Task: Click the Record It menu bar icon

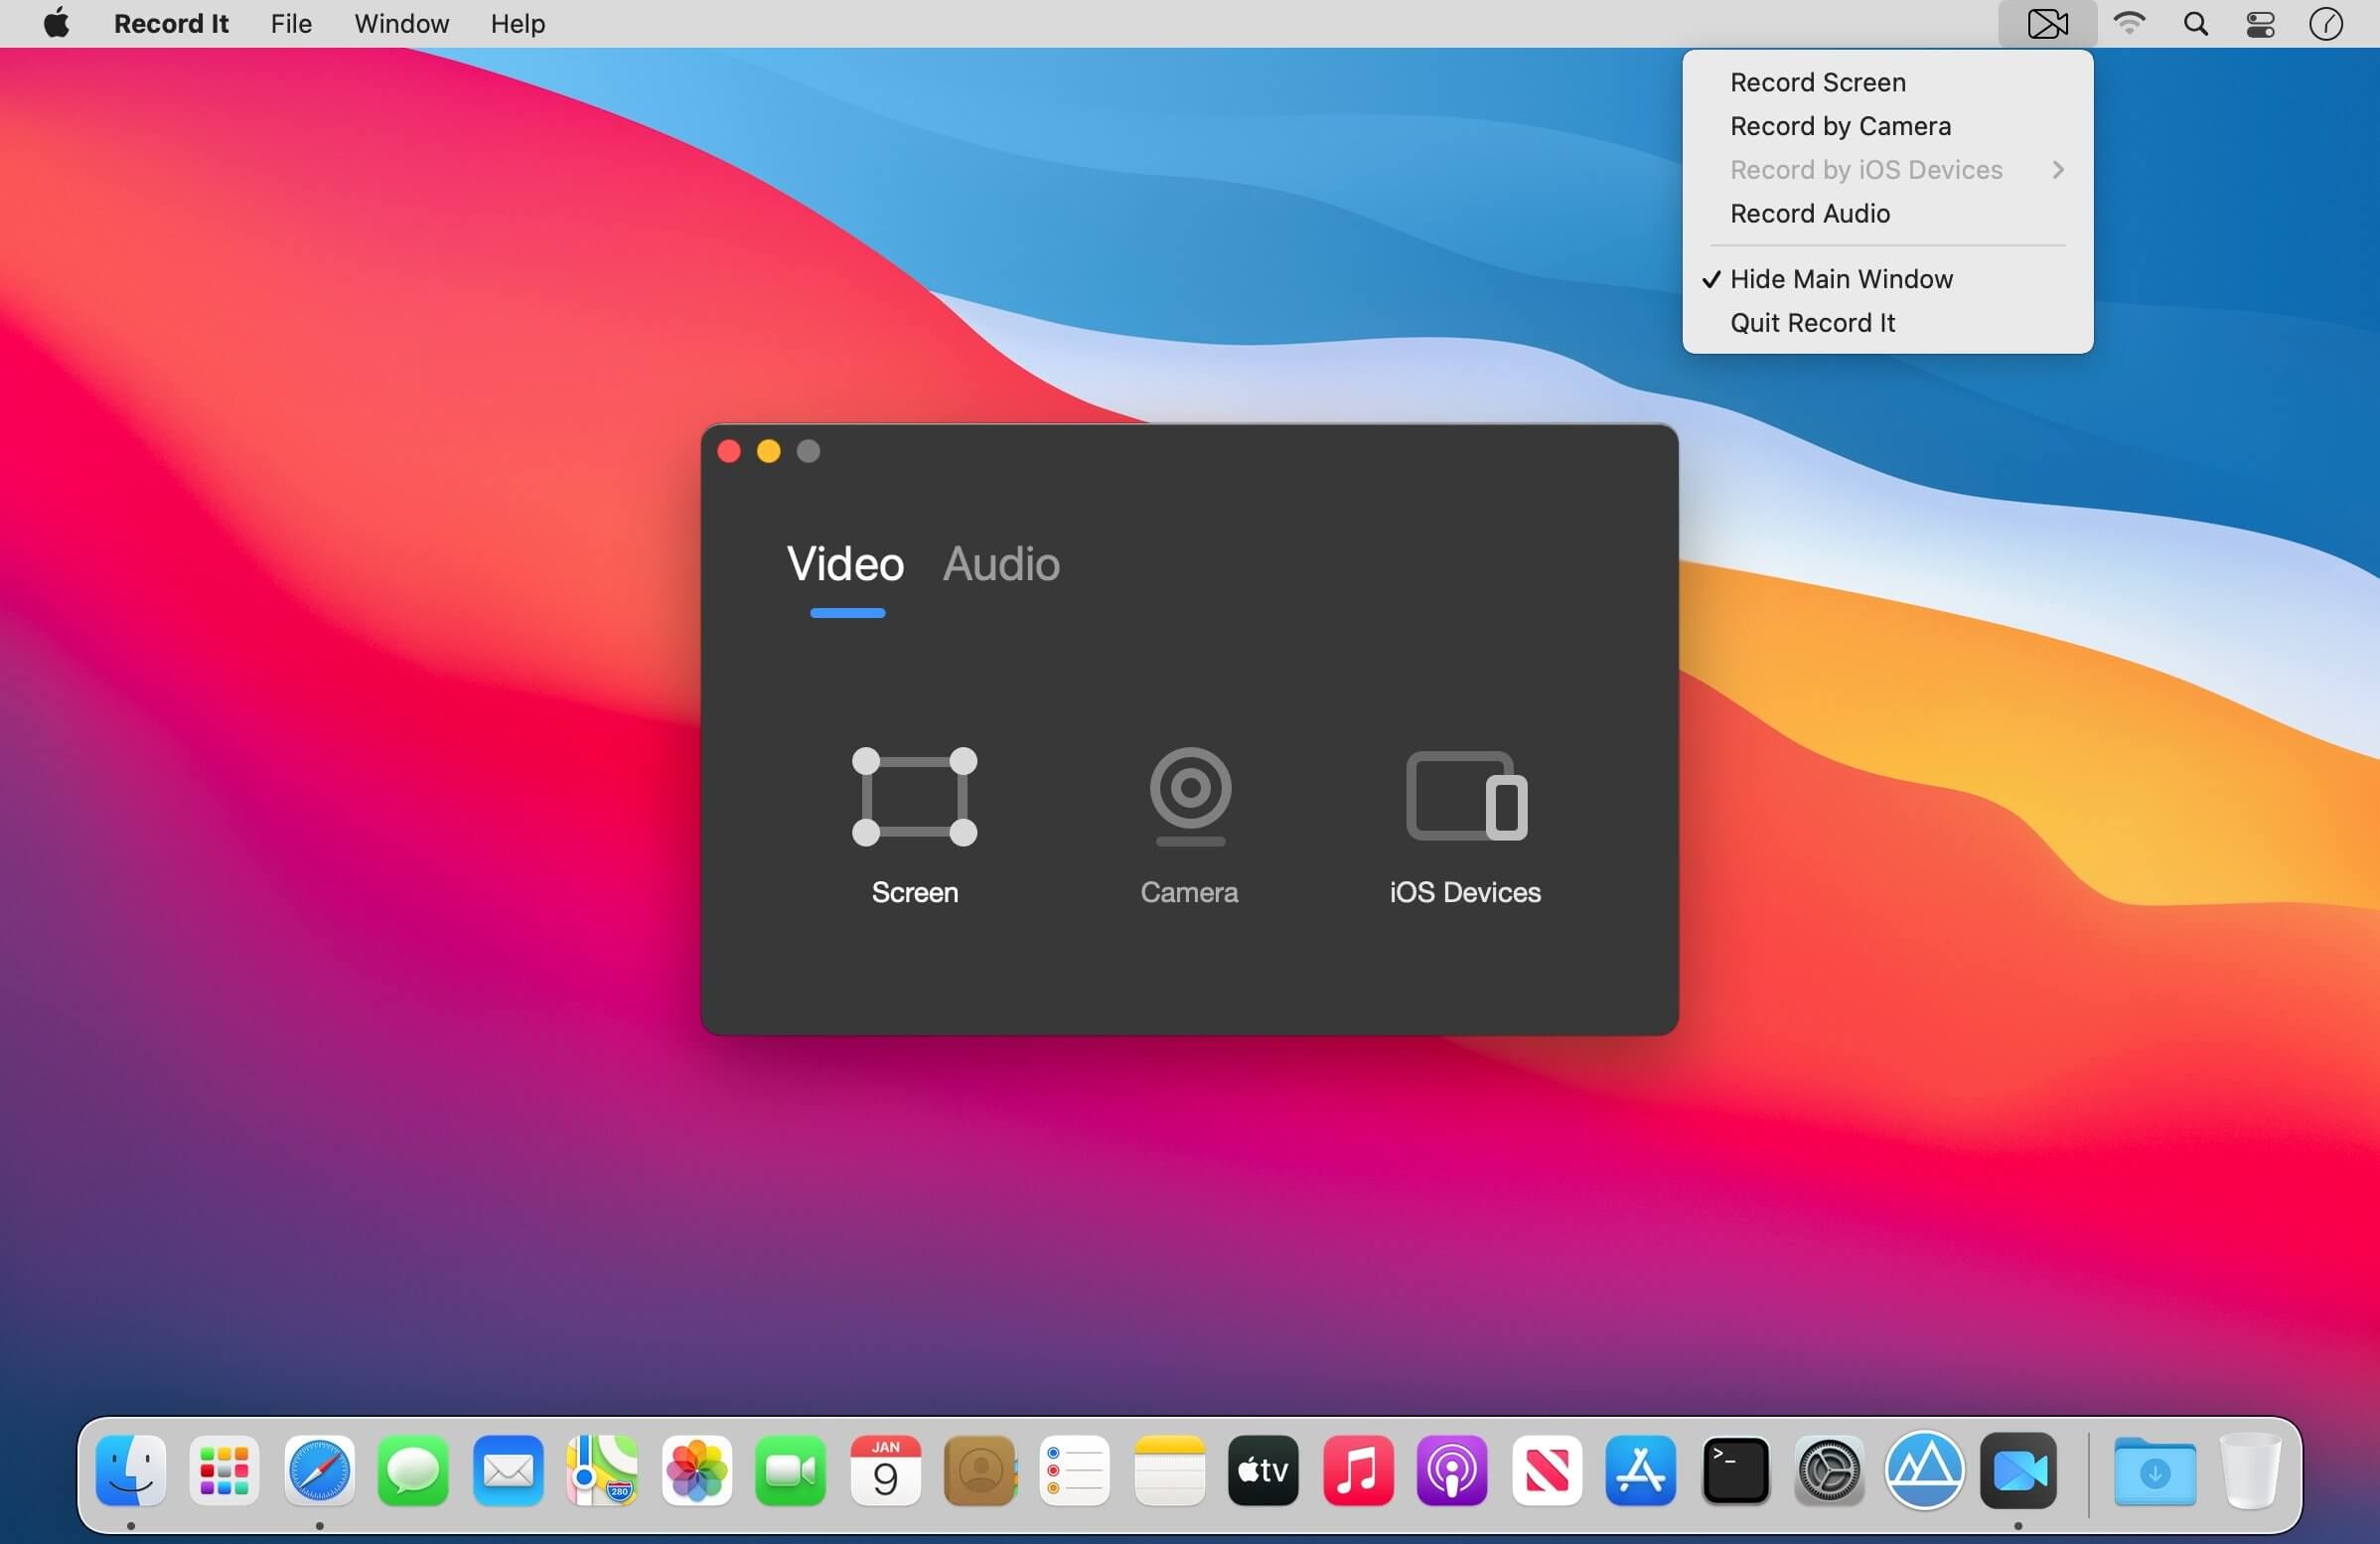Action: pos(2046,24)
